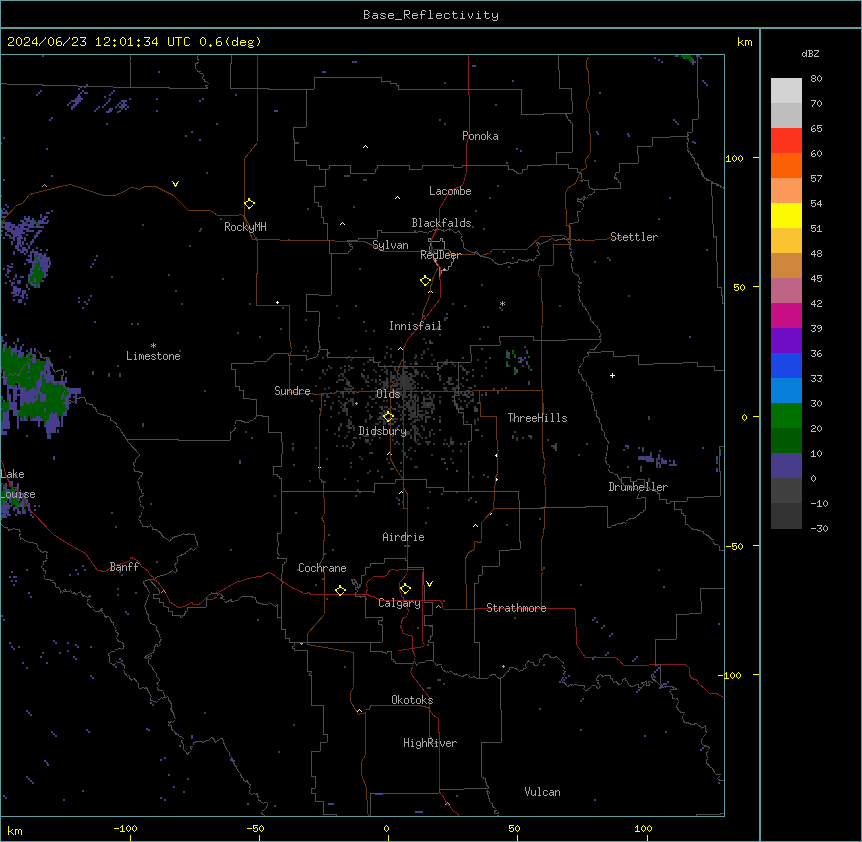Select the purple 10 dBZ legend swatch
862x842 pixels.
pyautogui.click(x=786, y=466)
